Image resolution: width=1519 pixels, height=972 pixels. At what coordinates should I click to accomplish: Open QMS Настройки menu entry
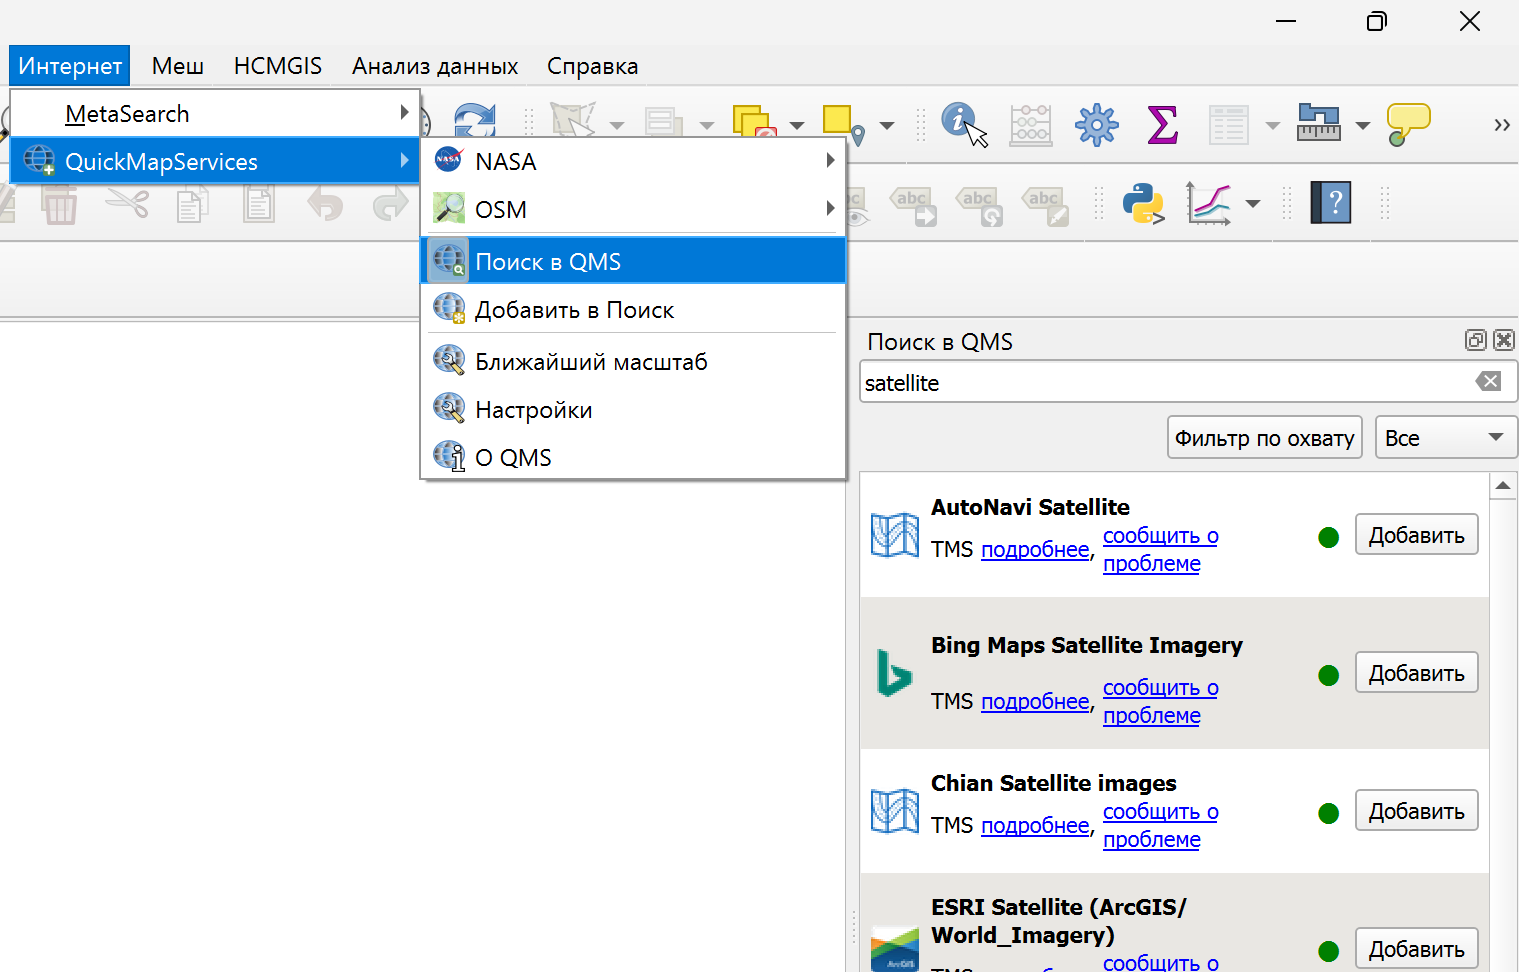coord(634,409)
